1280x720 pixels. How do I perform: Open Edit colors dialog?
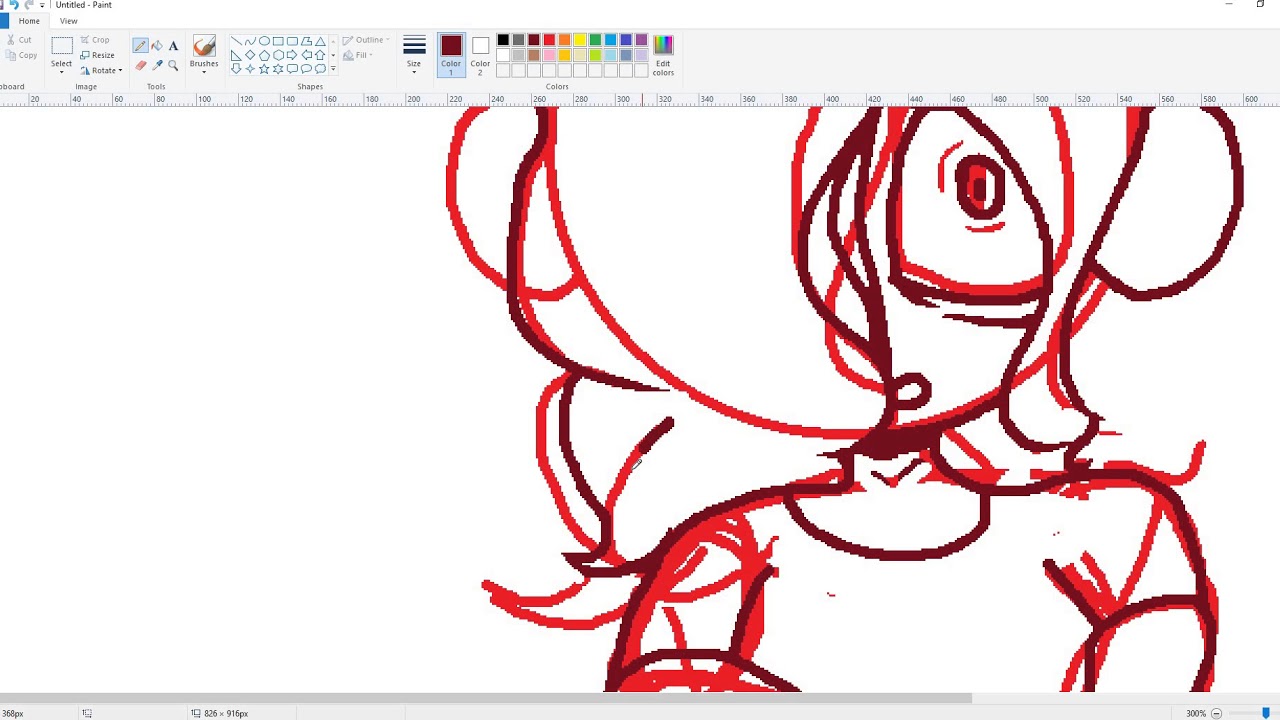[663, 53]
